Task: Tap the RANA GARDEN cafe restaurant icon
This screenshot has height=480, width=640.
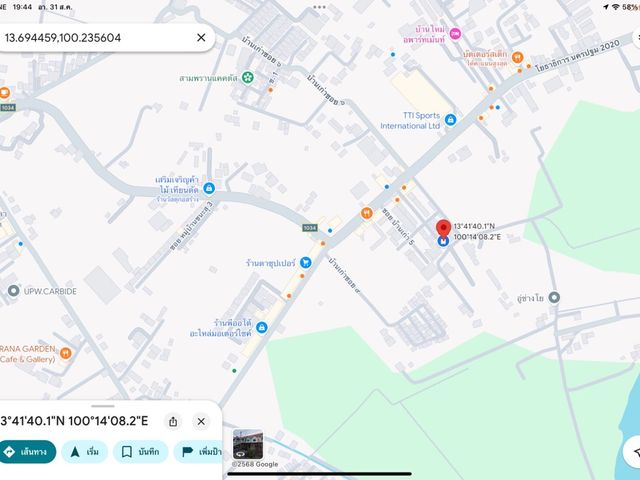Action: [x=66, y=353]
